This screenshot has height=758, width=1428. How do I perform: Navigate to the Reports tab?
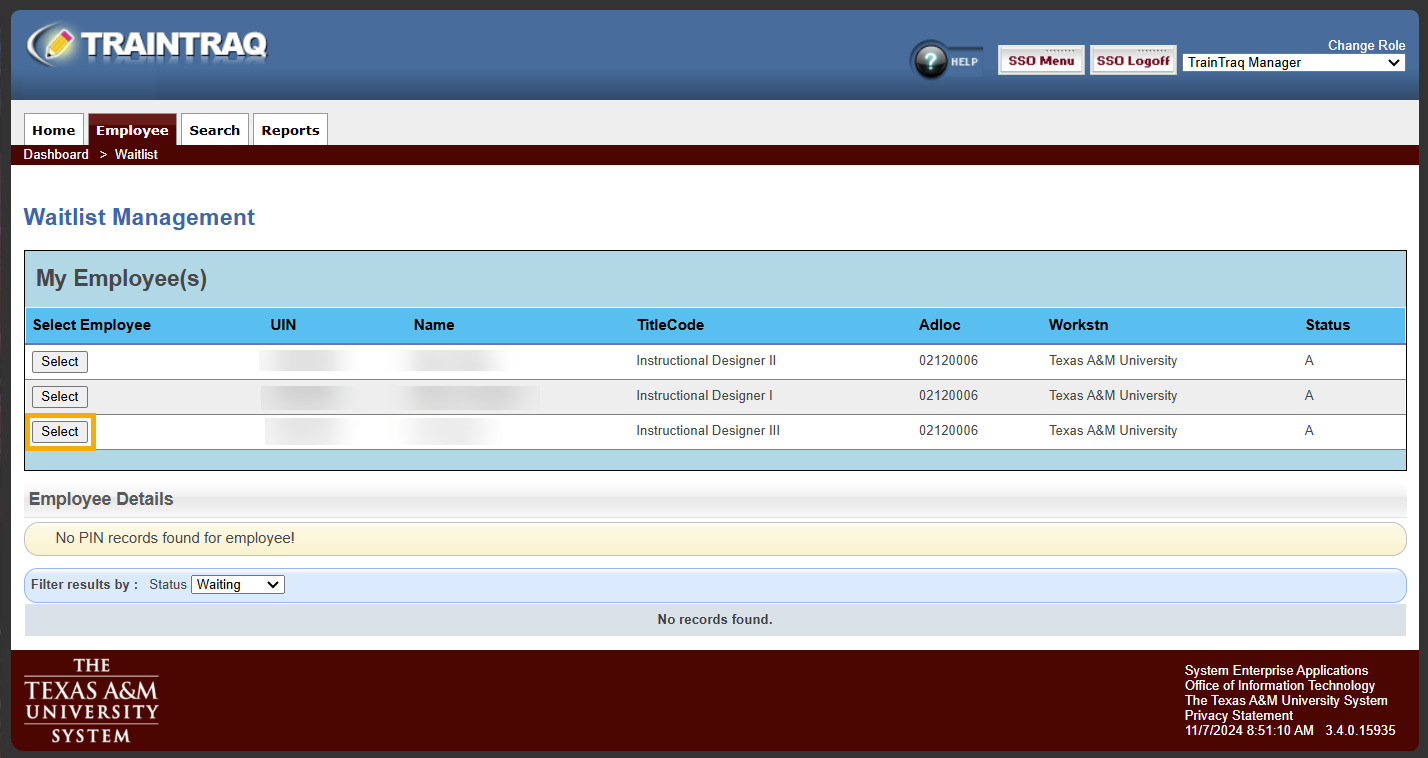pyautogui.click(x=290, y=130)
